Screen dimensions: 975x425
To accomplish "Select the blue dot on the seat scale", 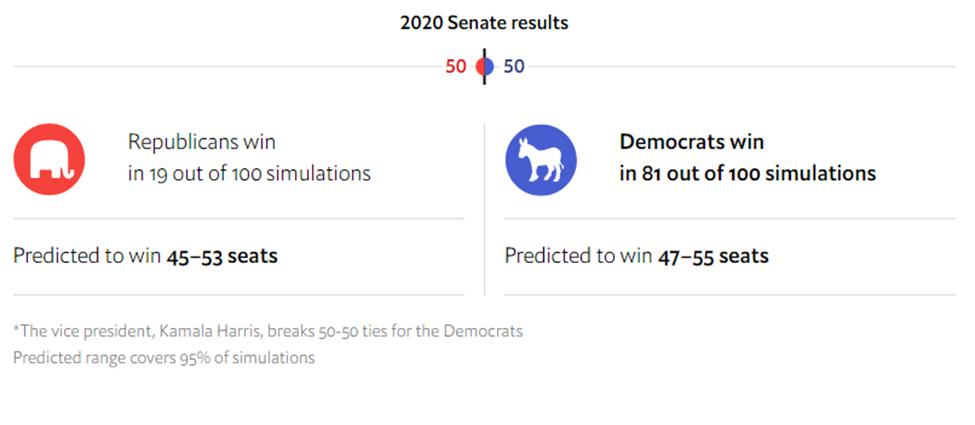I will coord(489,67).
